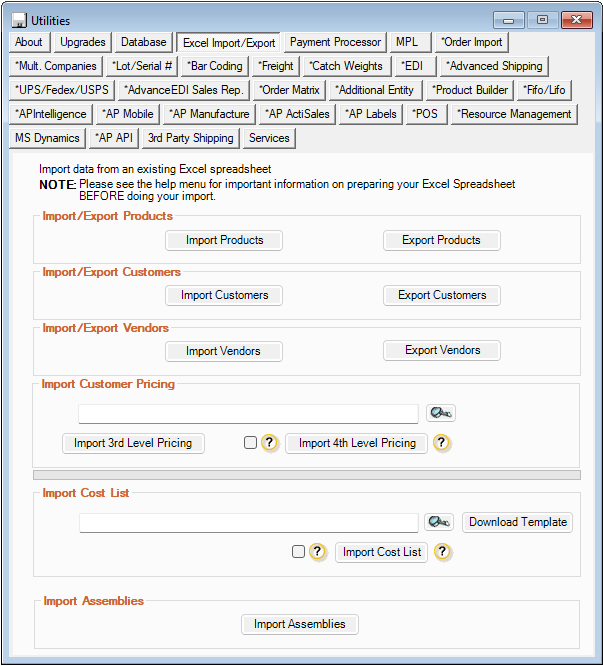Select the *Advanced Shipping tab

click(494, 66)
